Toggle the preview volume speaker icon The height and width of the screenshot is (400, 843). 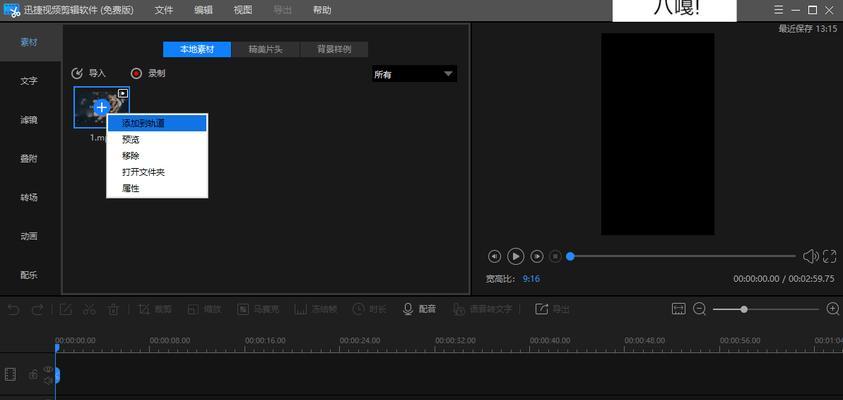pos(810,256)
